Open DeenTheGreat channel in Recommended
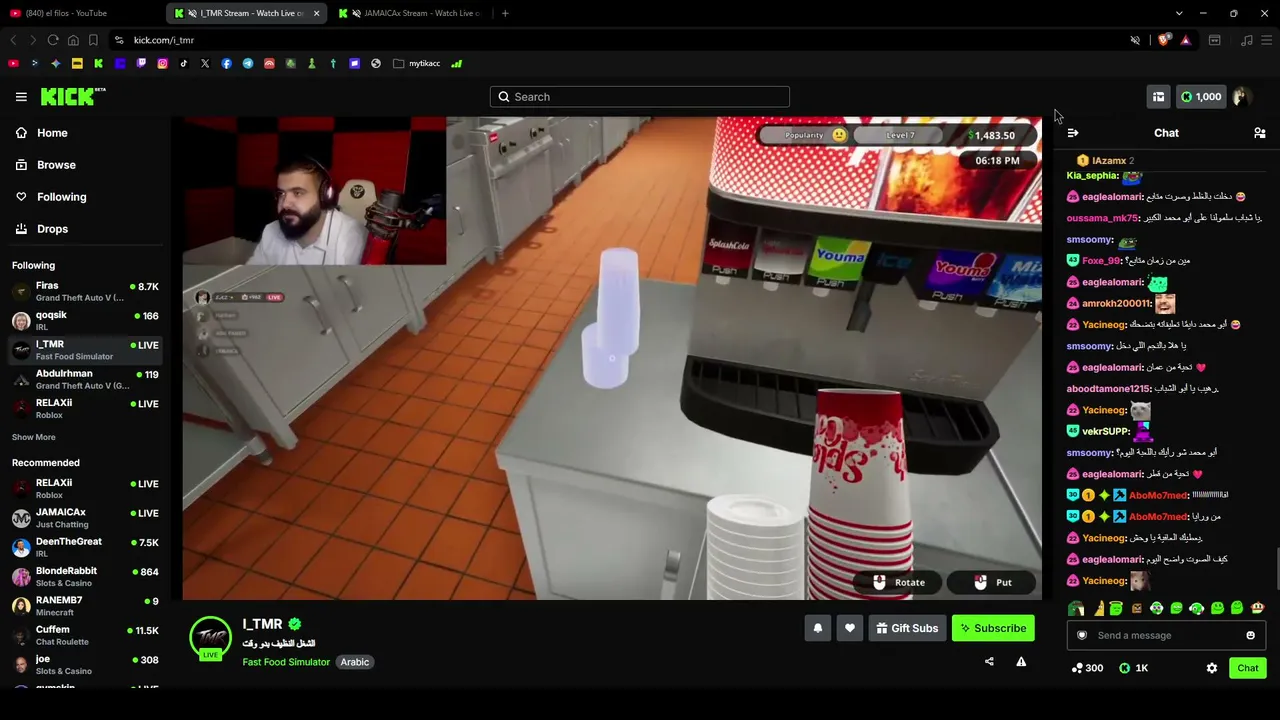Image resolution: width=1280 pixels, height=720 pixels. coord(85,547)
